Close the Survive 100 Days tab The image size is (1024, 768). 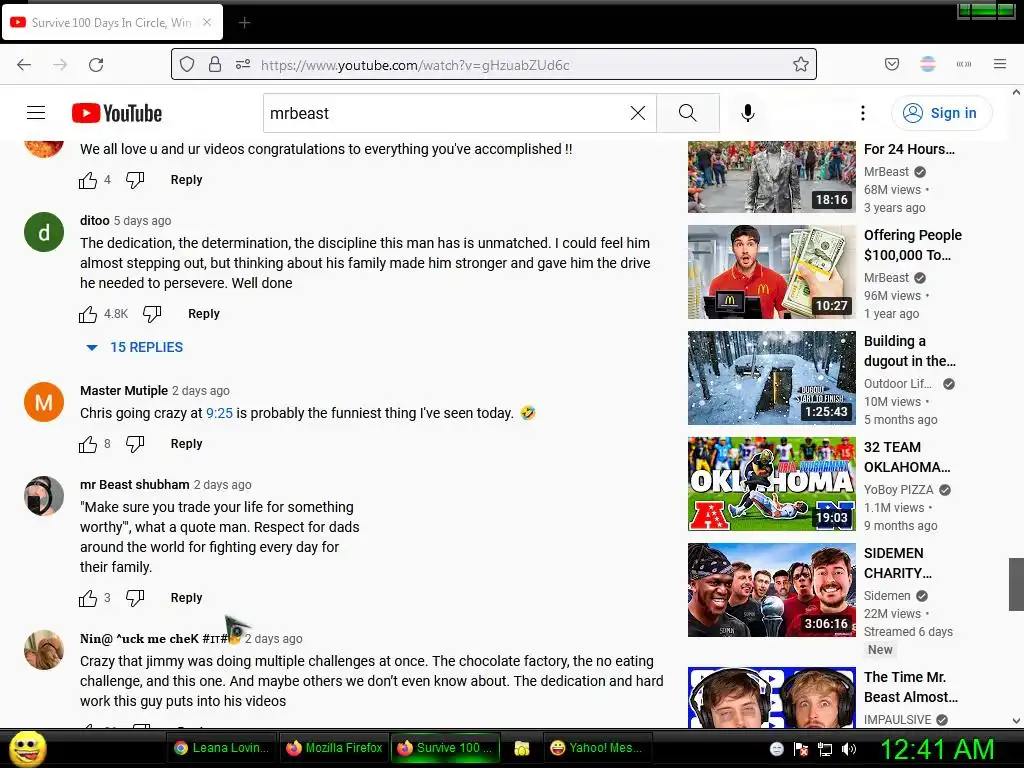tap(207, 22)
